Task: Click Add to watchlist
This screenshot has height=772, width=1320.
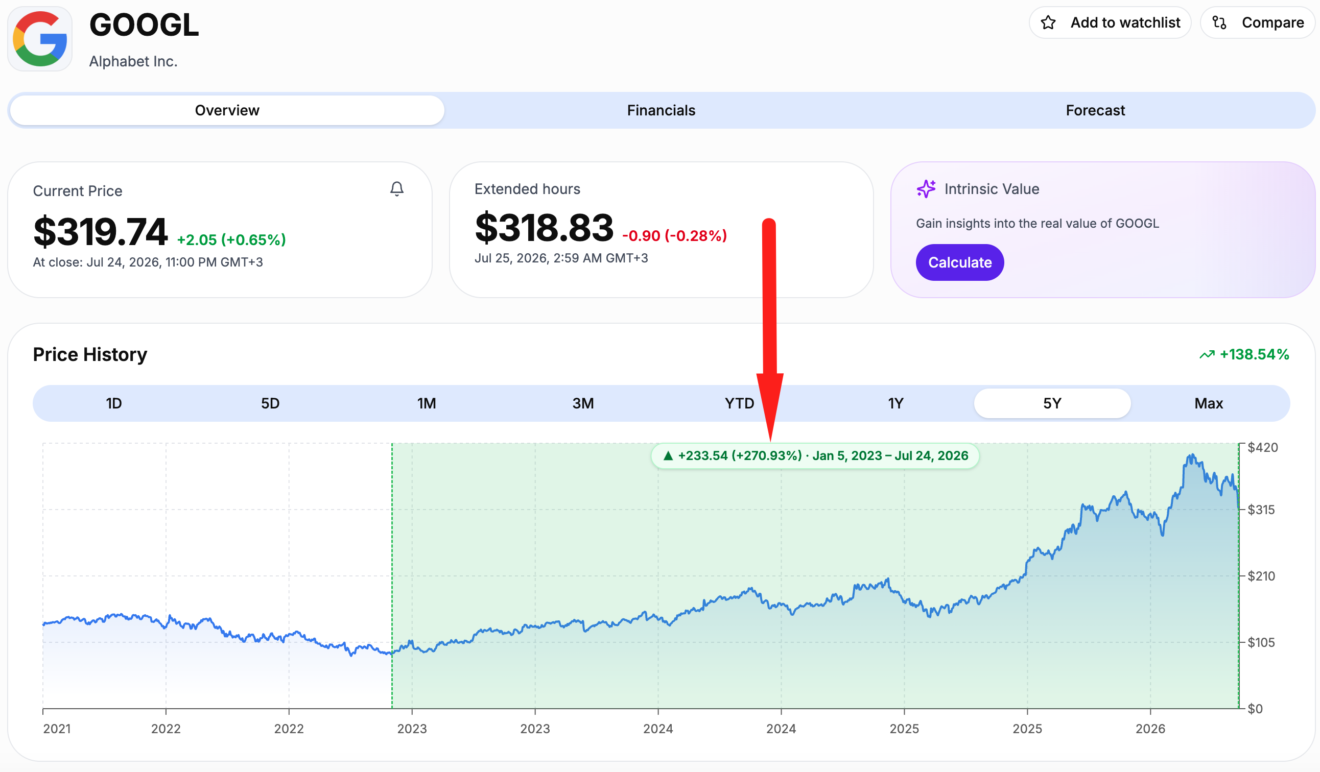Action: tap(1110, 22)
